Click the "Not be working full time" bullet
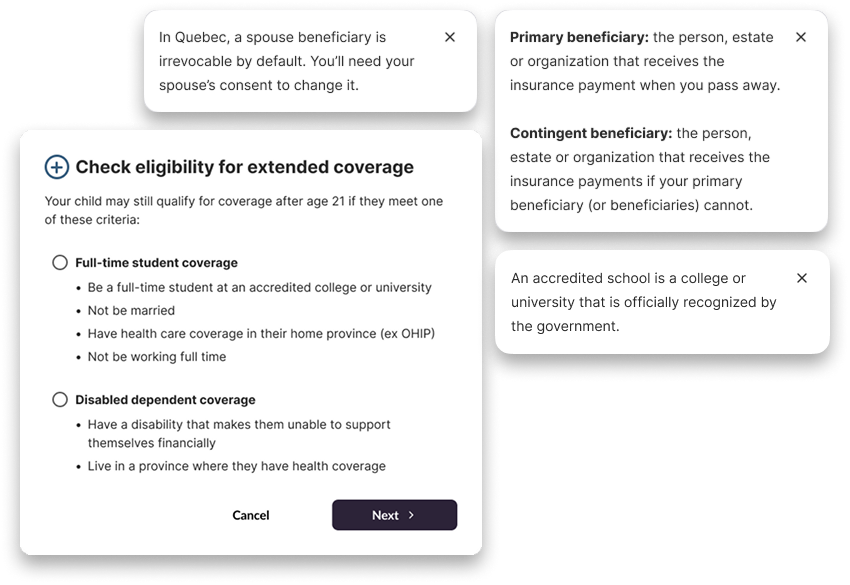Viewport: 850px width, 585px height. coord(157,356)
